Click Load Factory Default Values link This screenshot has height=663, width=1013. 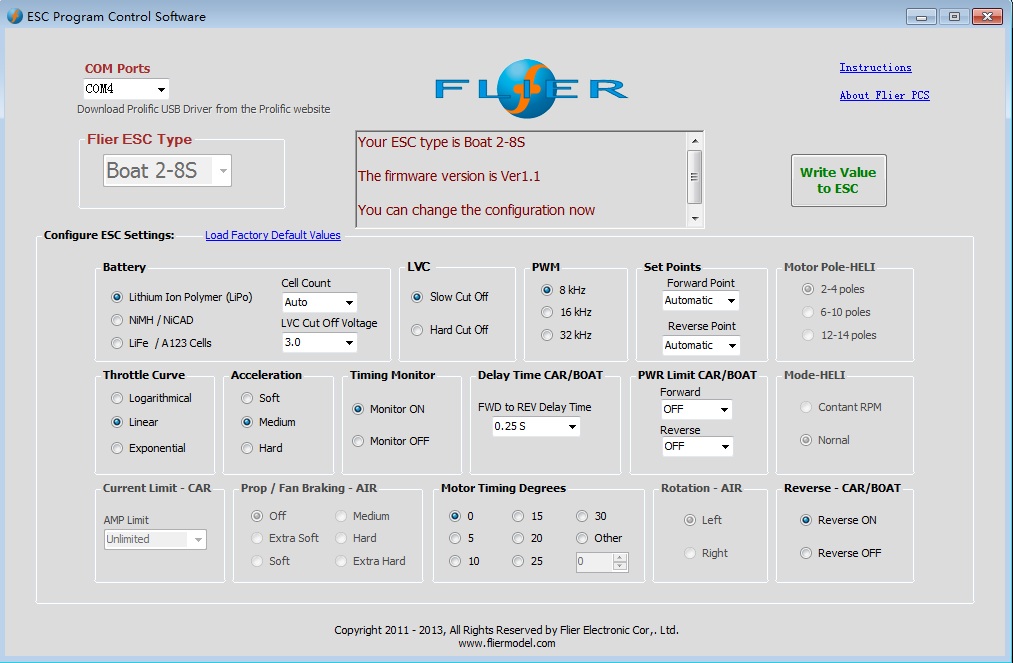(273, 235)
